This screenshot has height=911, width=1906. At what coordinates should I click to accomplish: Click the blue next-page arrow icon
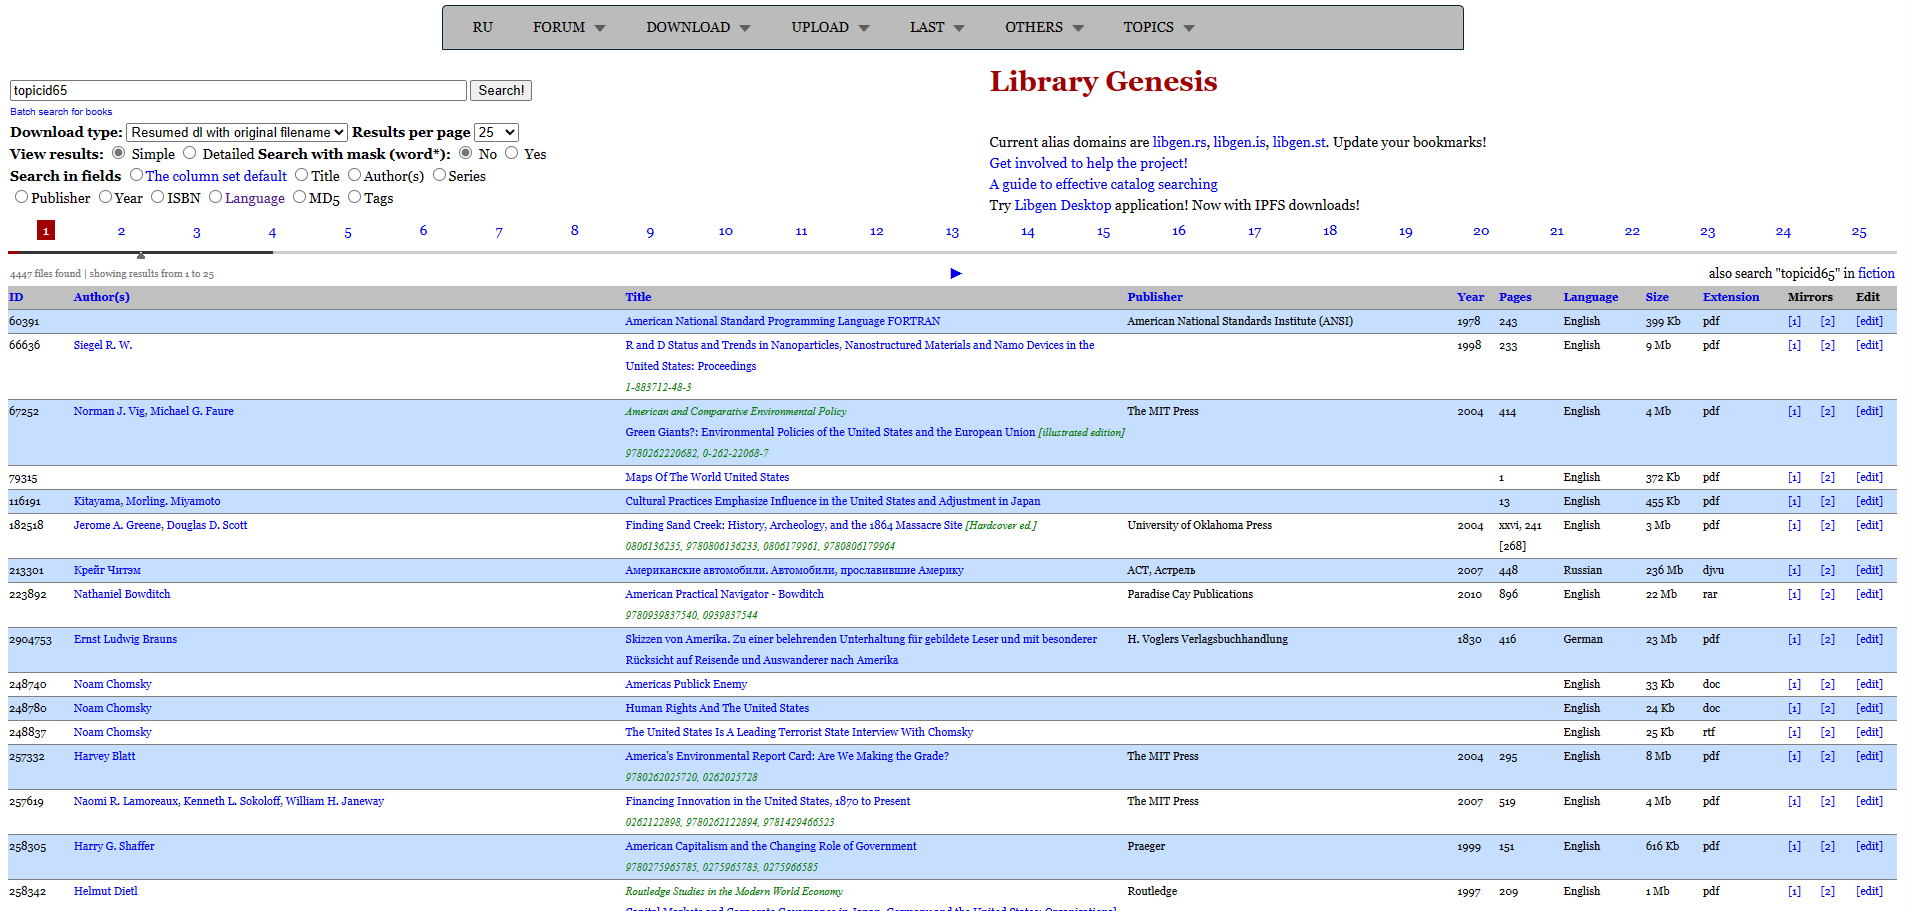coord(955,273)
